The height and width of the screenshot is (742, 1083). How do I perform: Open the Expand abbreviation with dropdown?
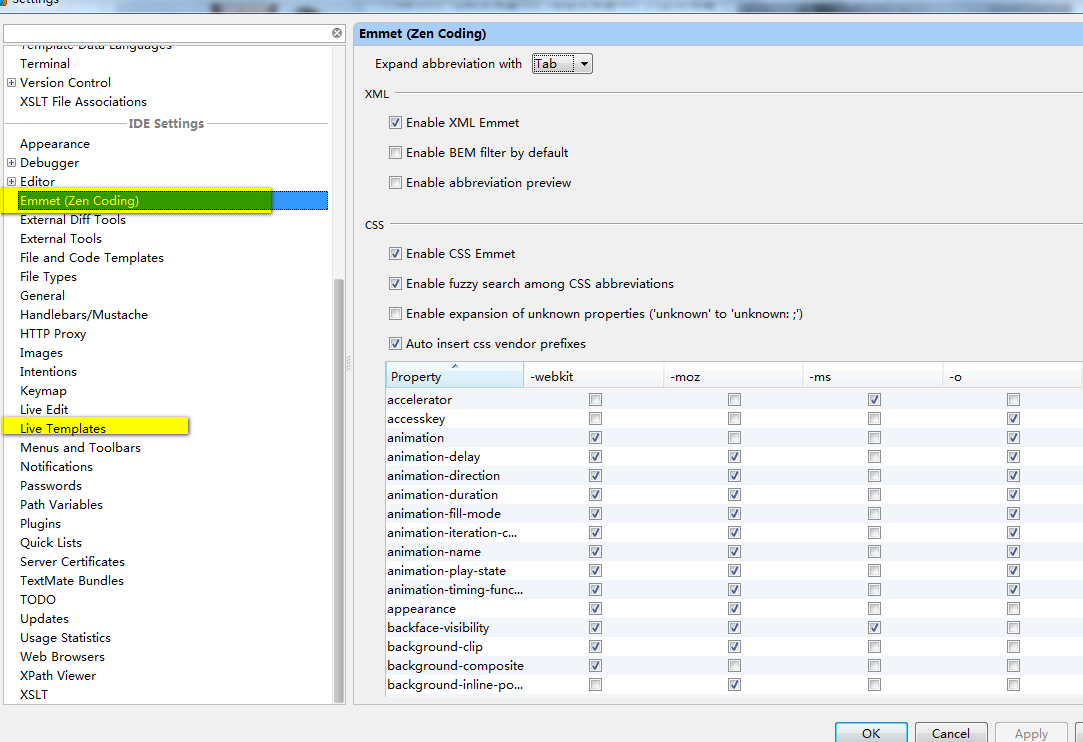point(562,64)
